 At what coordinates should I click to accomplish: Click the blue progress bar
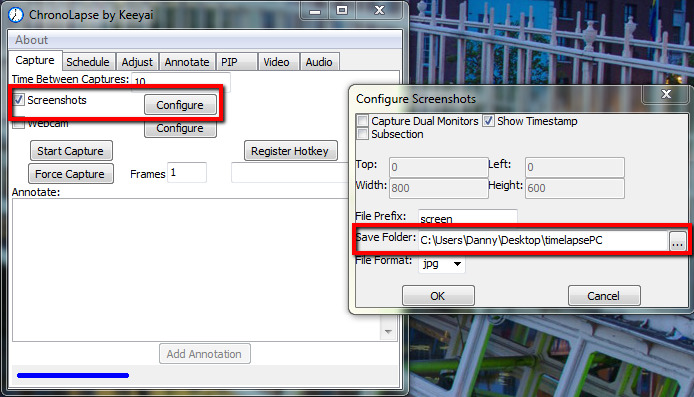click(73, 375)
